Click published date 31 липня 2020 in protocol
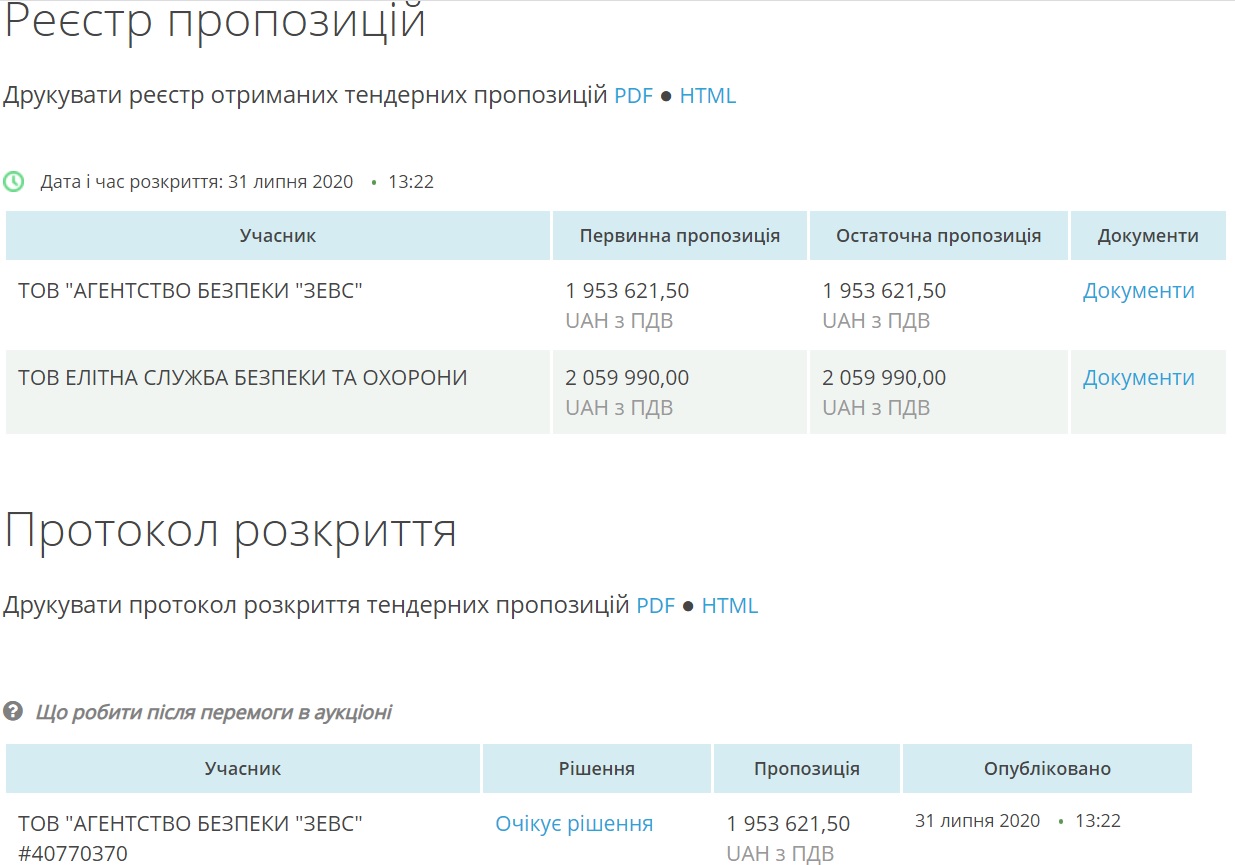The height and width of the screenshot is (865, 1235). 978,821
